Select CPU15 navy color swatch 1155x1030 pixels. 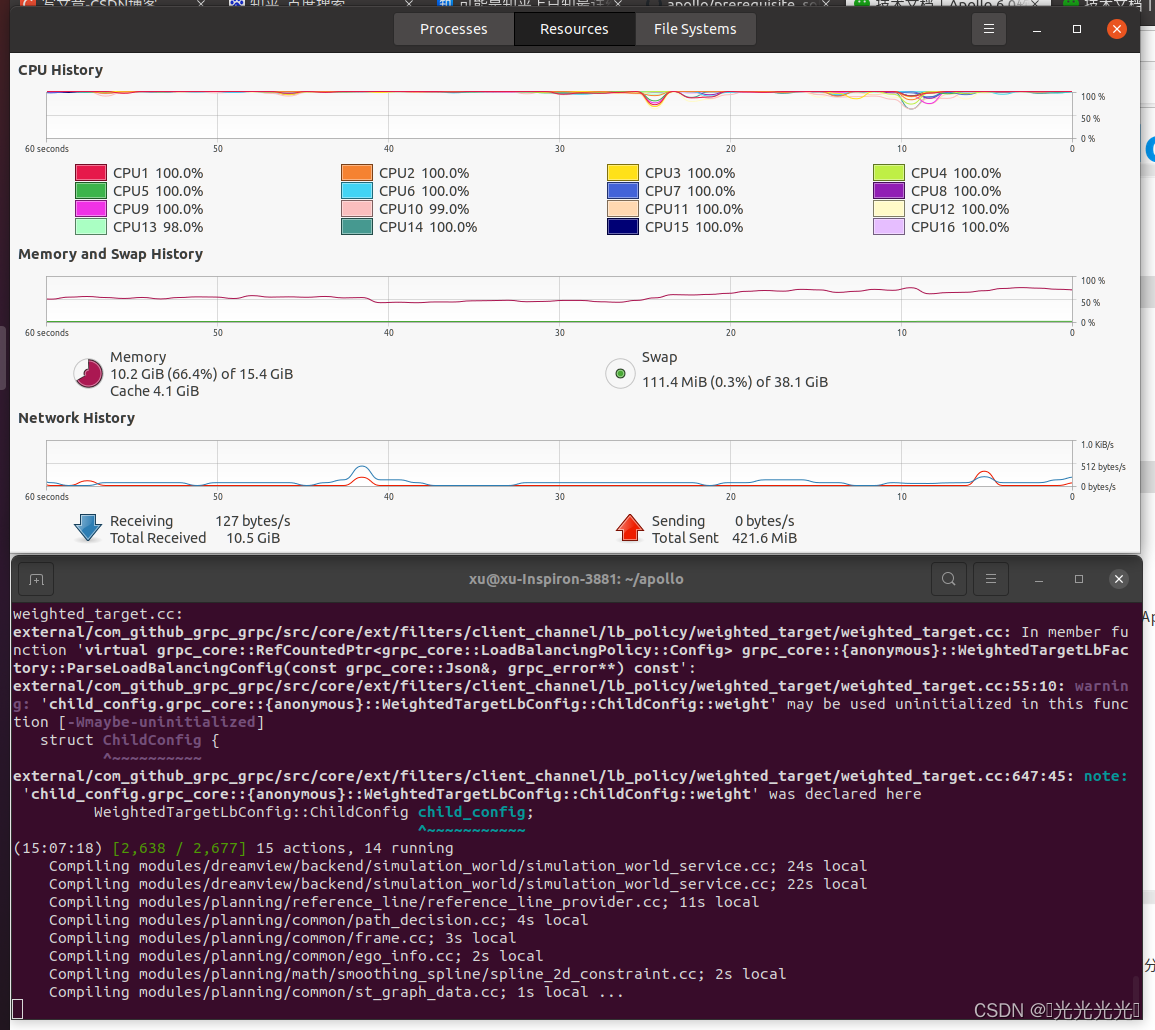point(622,227)
